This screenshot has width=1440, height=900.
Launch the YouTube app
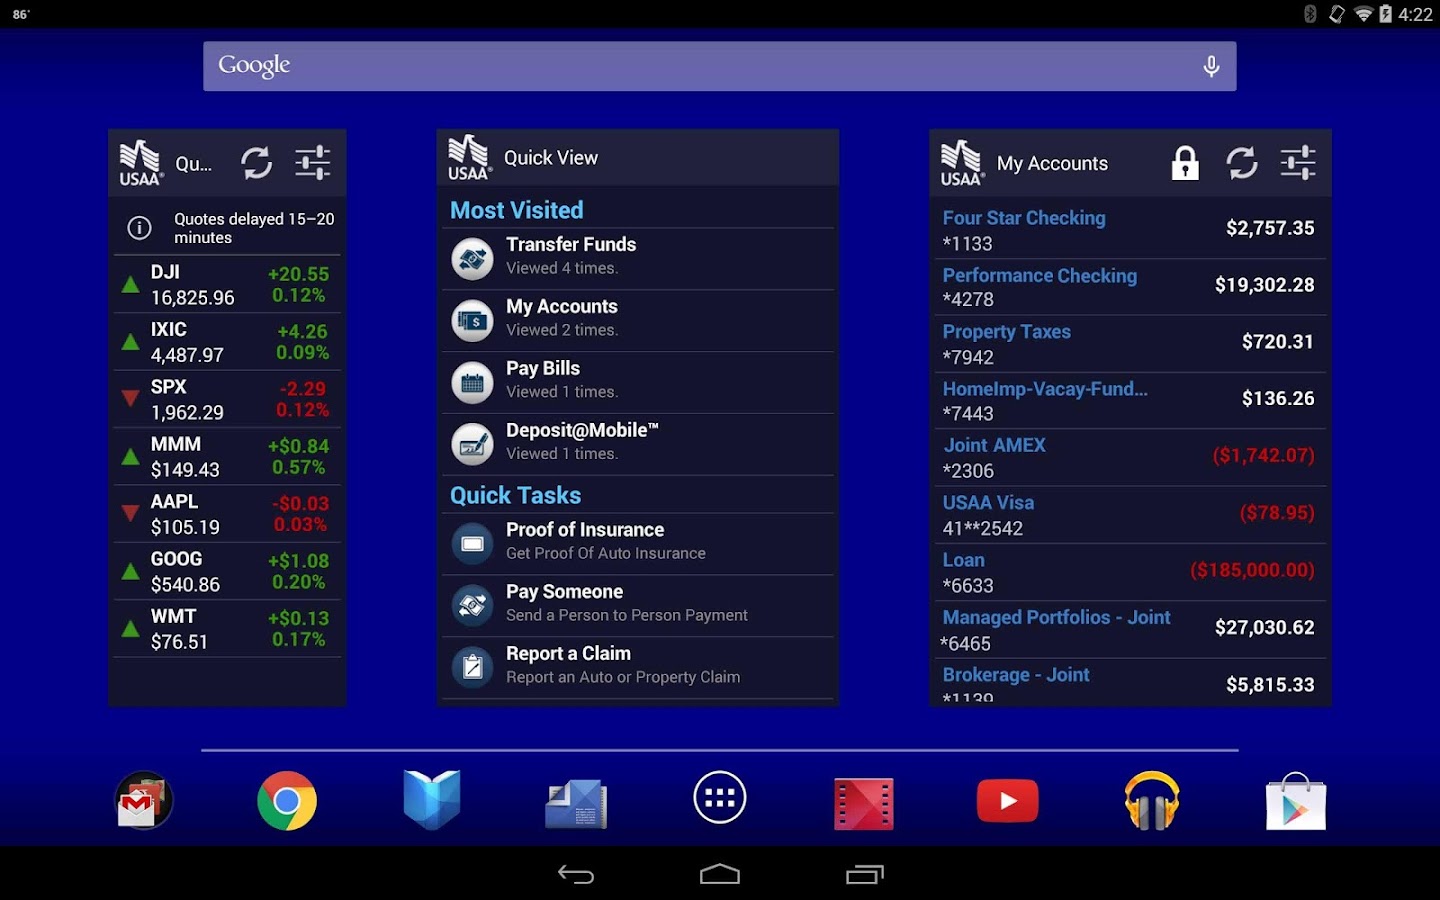coord(1008,801)
